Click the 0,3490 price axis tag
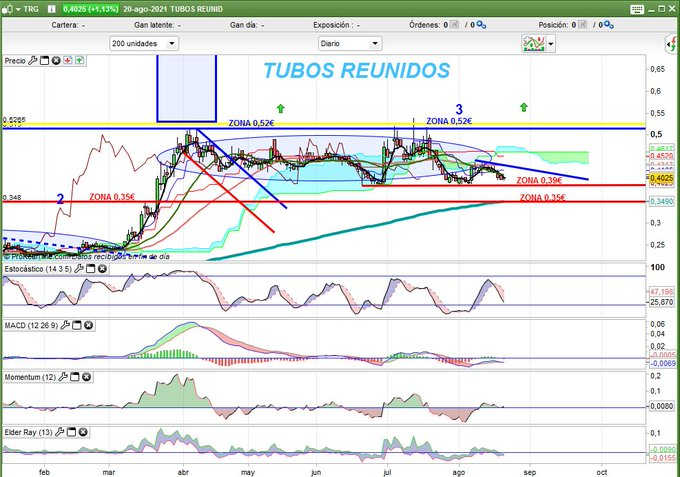680x477 pixels. [661, 202]
